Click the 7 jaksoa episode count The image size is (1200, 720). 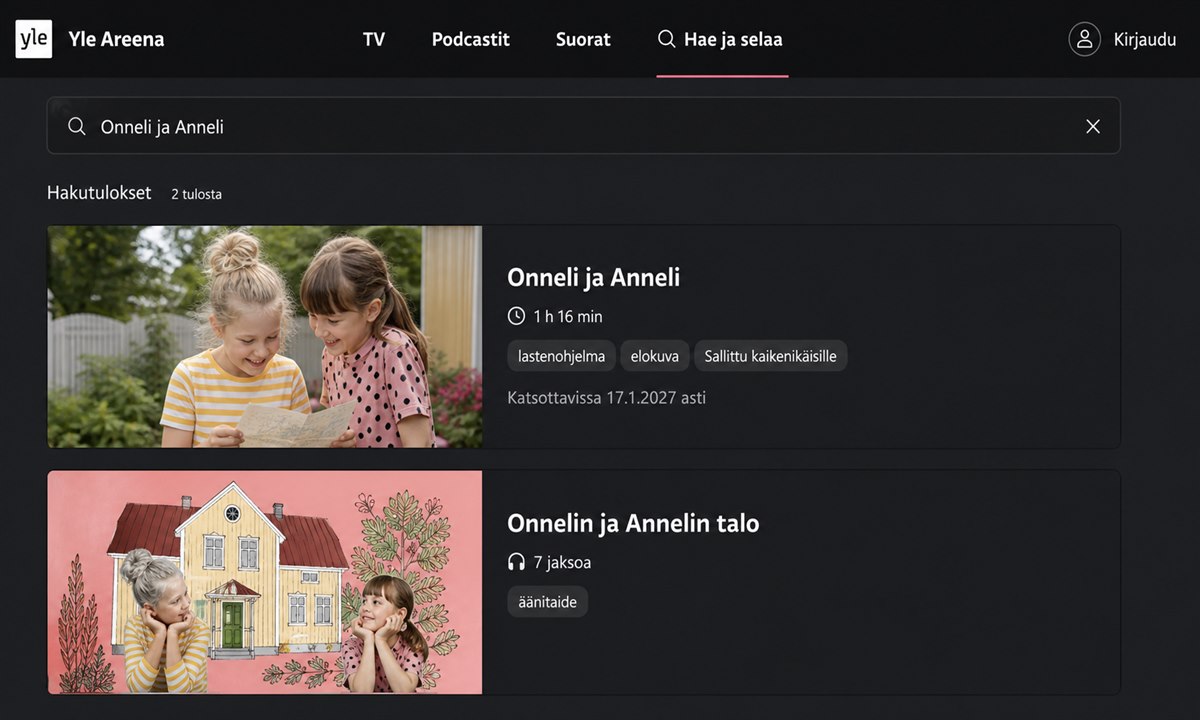562,563
